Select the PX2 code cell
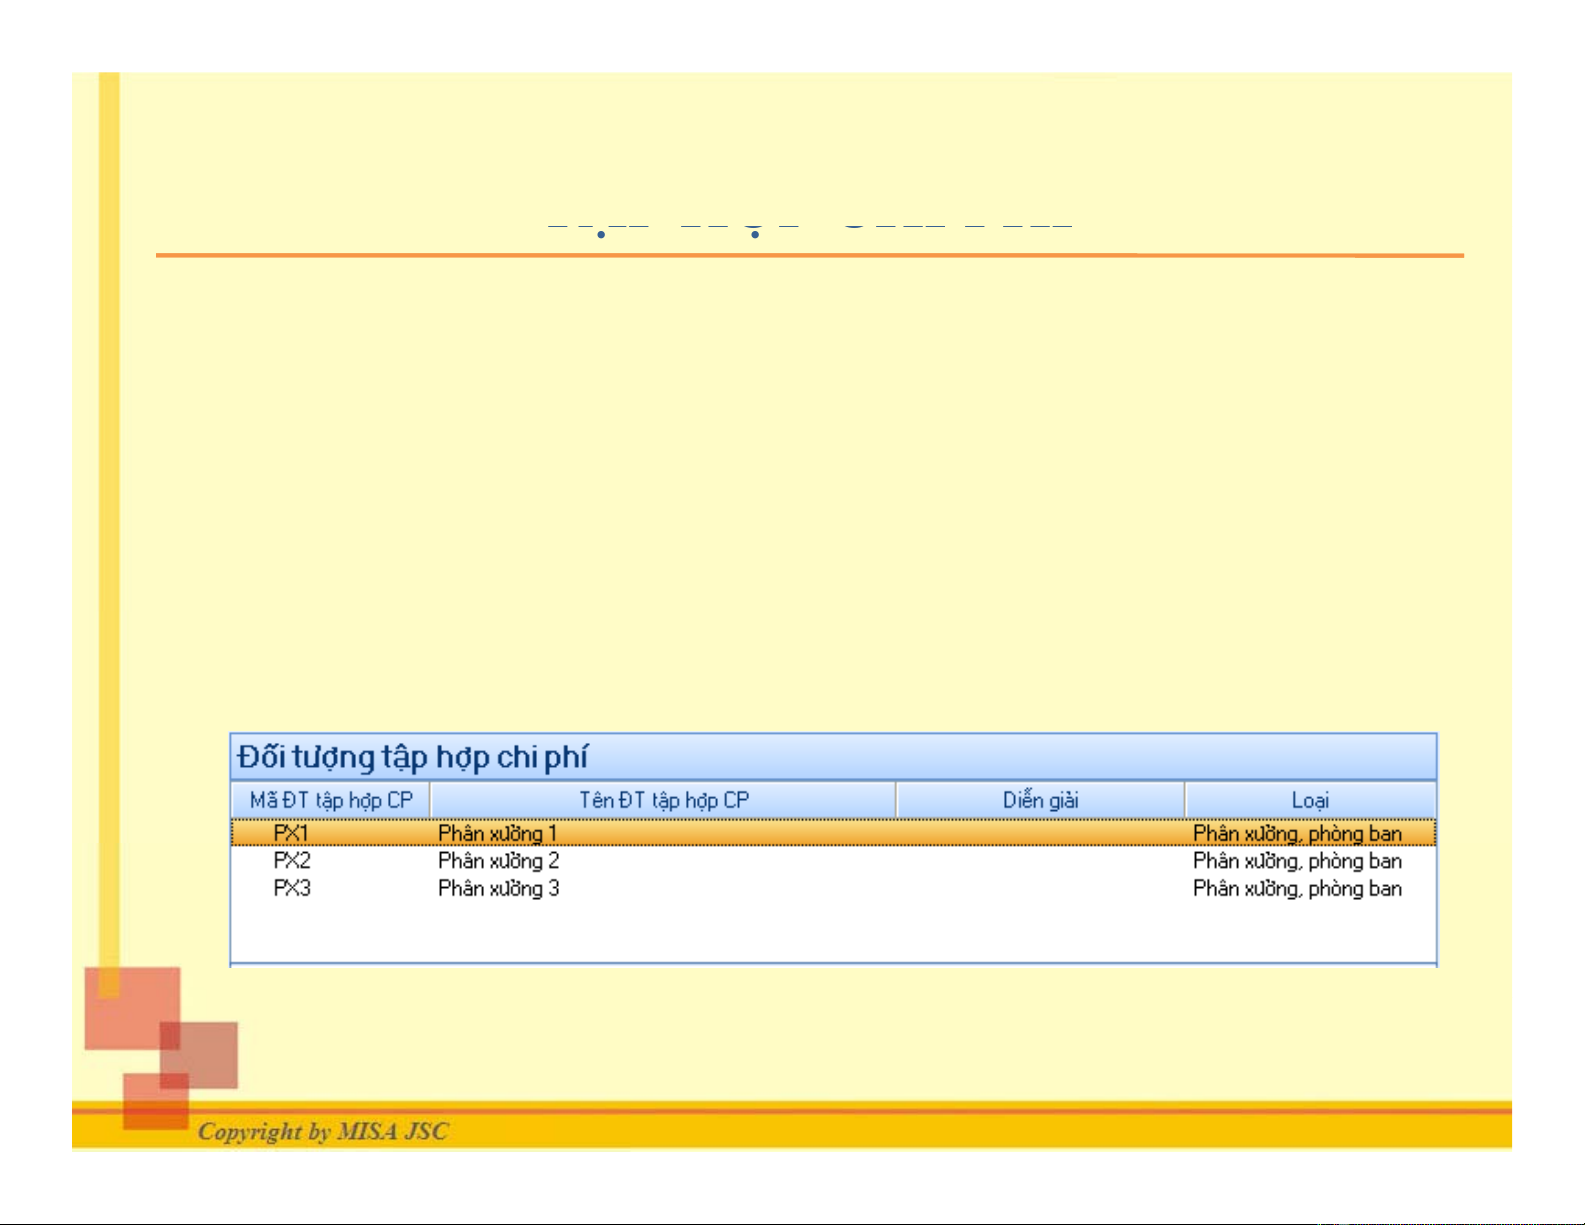 (x=292, y=861)
